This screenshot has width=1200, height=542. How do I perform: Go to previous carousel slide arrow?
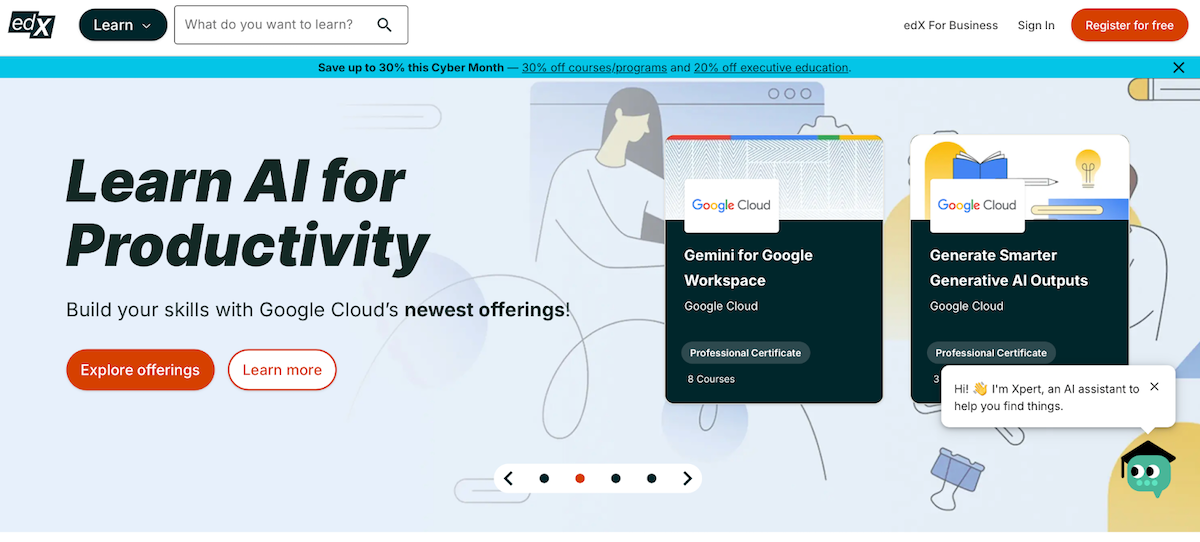(x=509, y=479)
